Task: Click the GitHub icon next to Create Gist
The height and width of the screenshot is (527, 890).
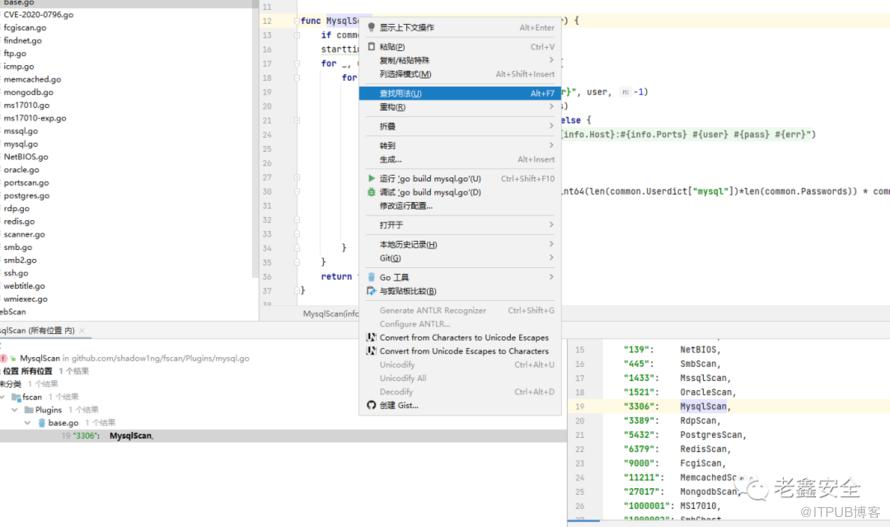Action: tap(372, 405)
